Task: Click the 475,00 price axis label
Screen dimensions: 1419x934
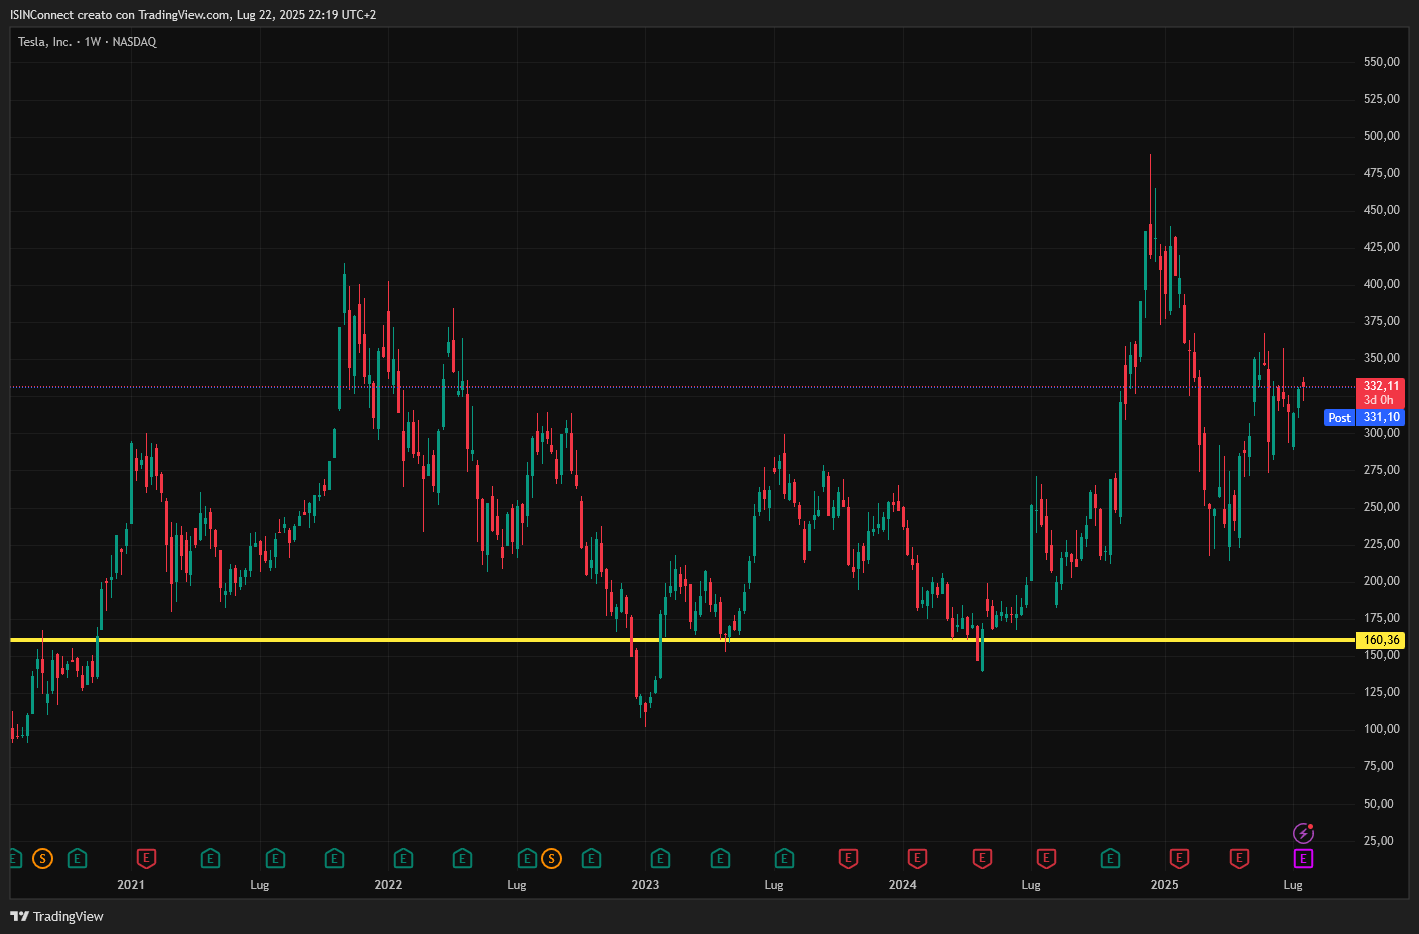Action: tap(1381, 173)
